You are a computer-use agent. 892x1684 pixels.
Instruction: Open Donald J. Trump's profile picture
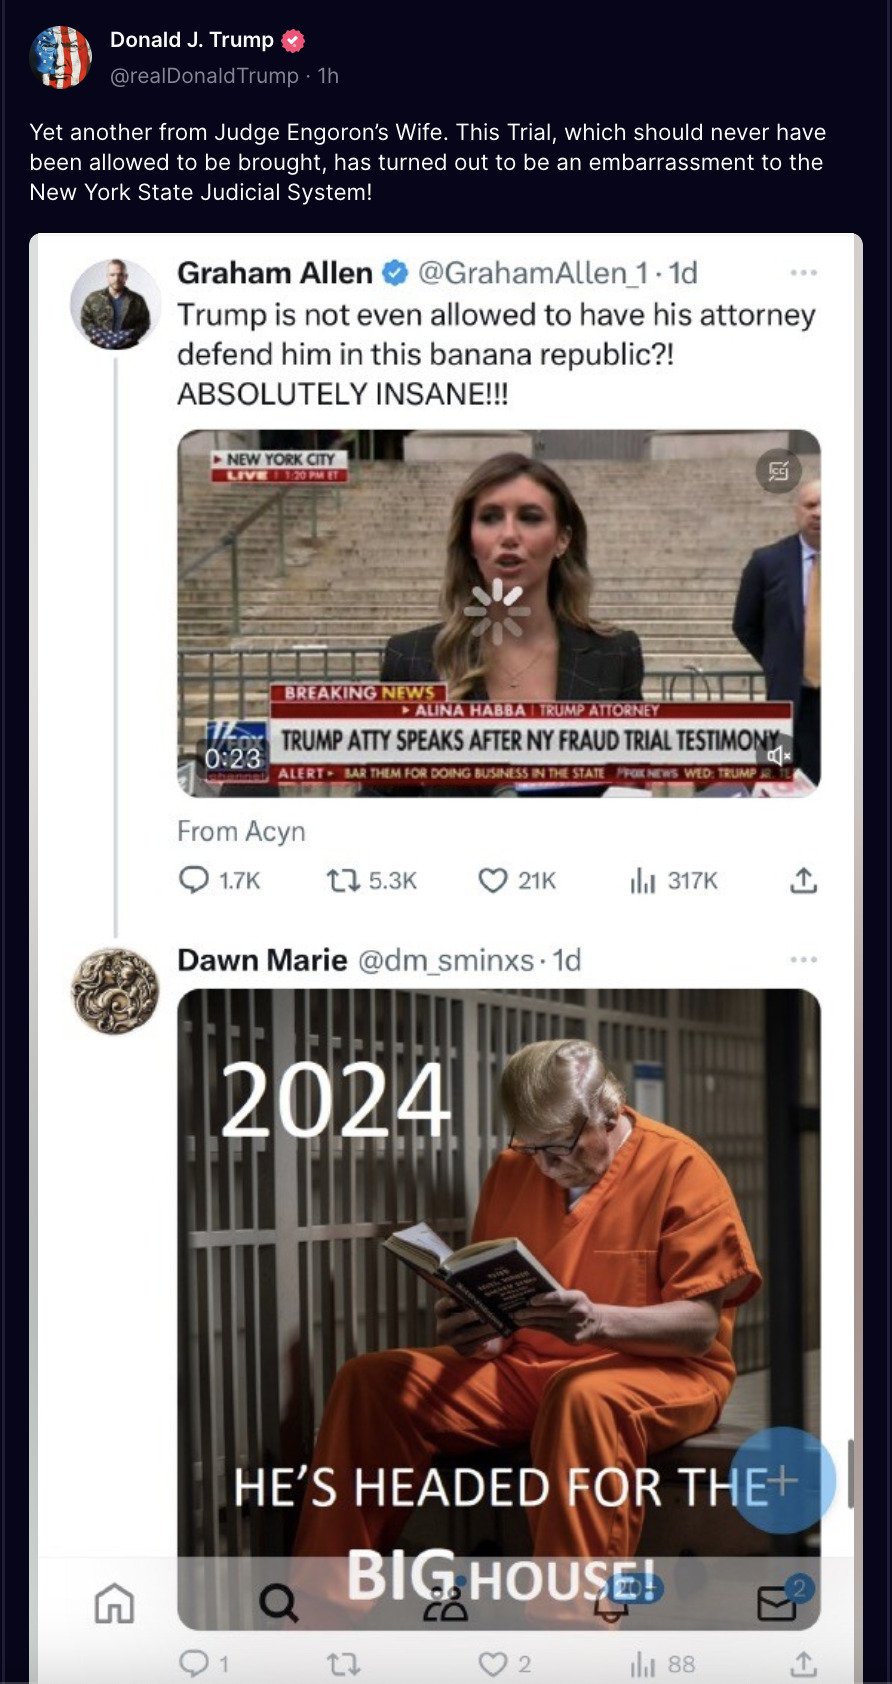[x=61, y=57]
